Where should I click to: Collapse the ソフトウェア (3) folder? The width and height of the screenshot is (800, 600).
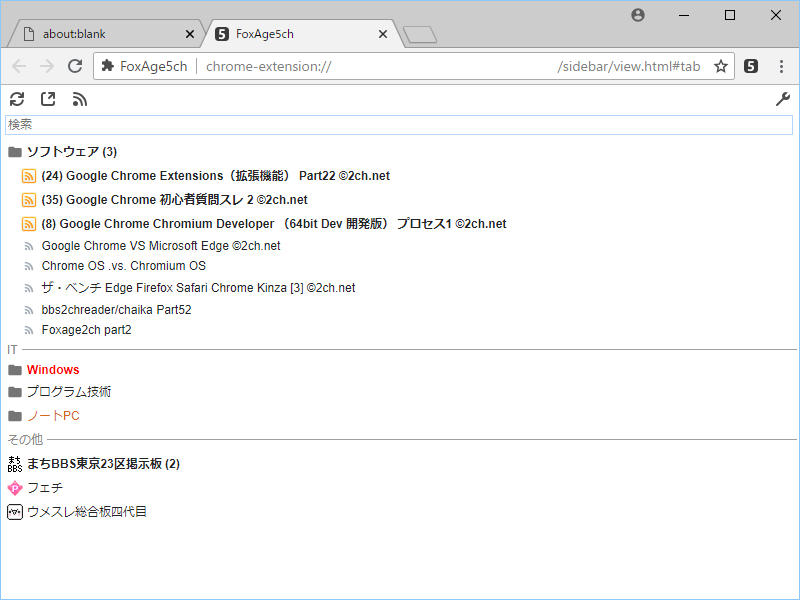tap(71, 152)
